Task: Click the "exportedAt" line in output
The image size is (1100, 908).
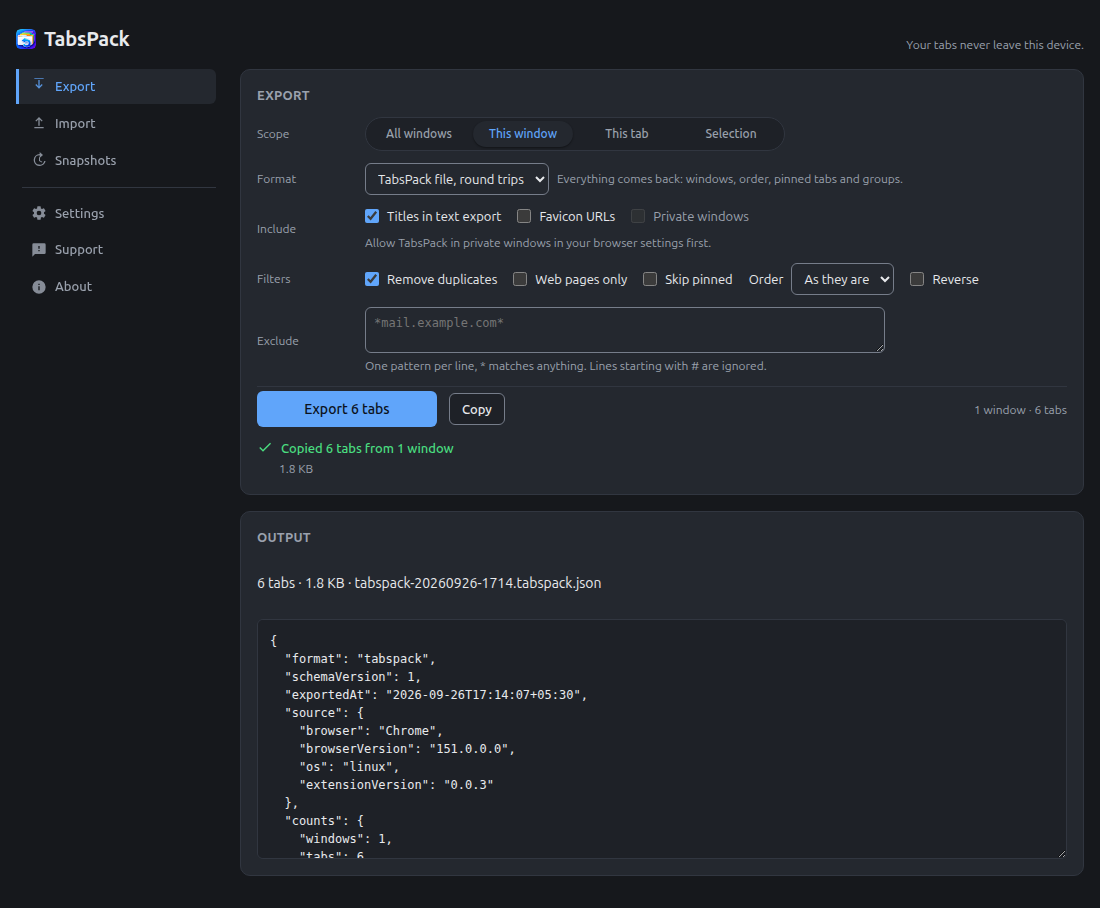Action: pyautogui.click(x=436, y=695)
